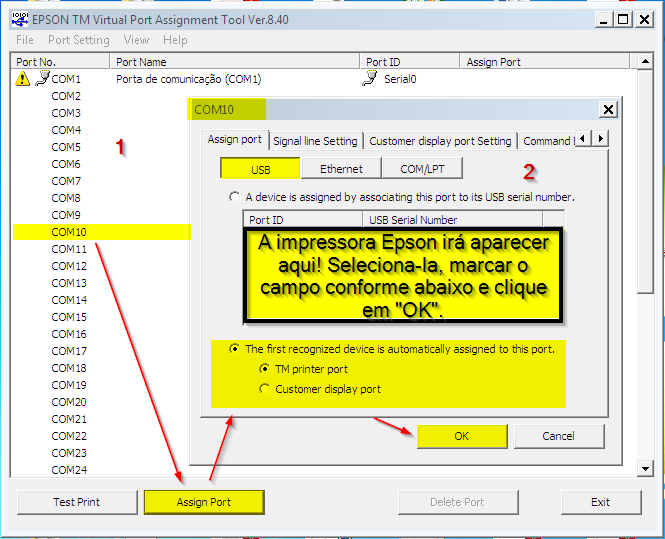Open the Port Setting menu

tap(78, 40)
